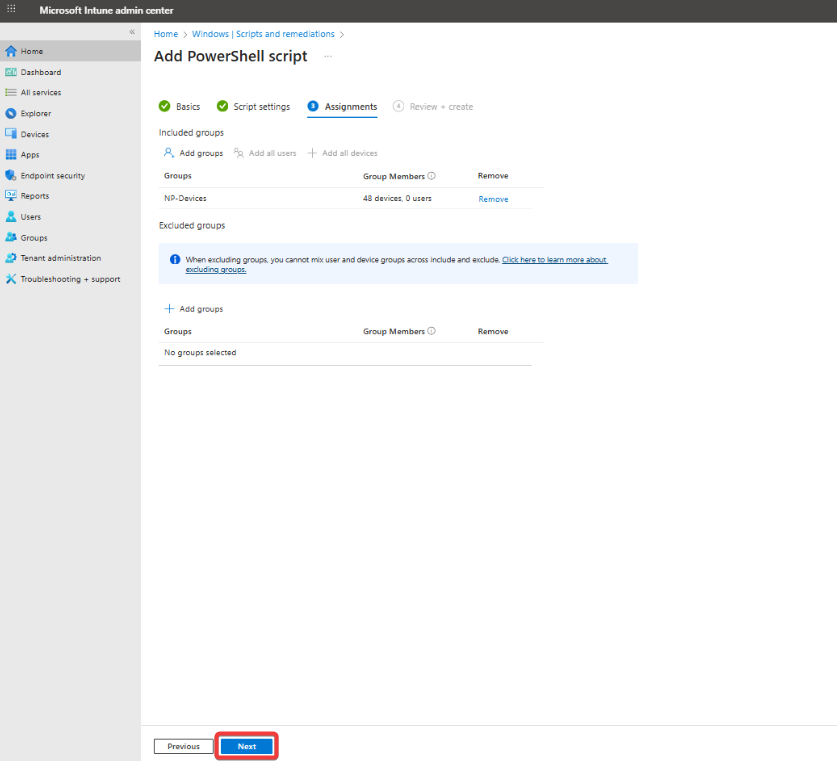The width and height of the screenshot is (837, 761).
Task: Select the Endpoint security shield icon
Action: click(11, 176)
